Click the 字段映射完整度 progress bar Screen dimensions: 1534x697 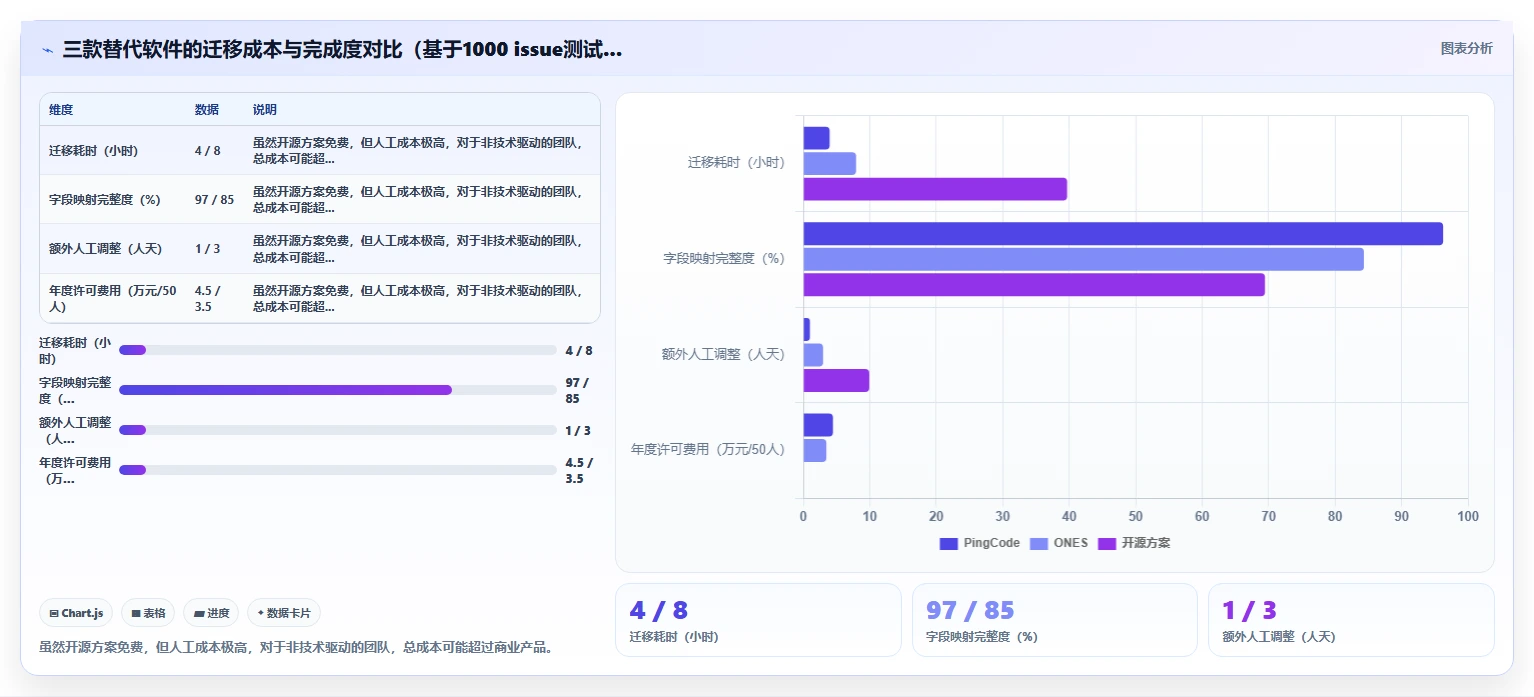tap(337, 390)
